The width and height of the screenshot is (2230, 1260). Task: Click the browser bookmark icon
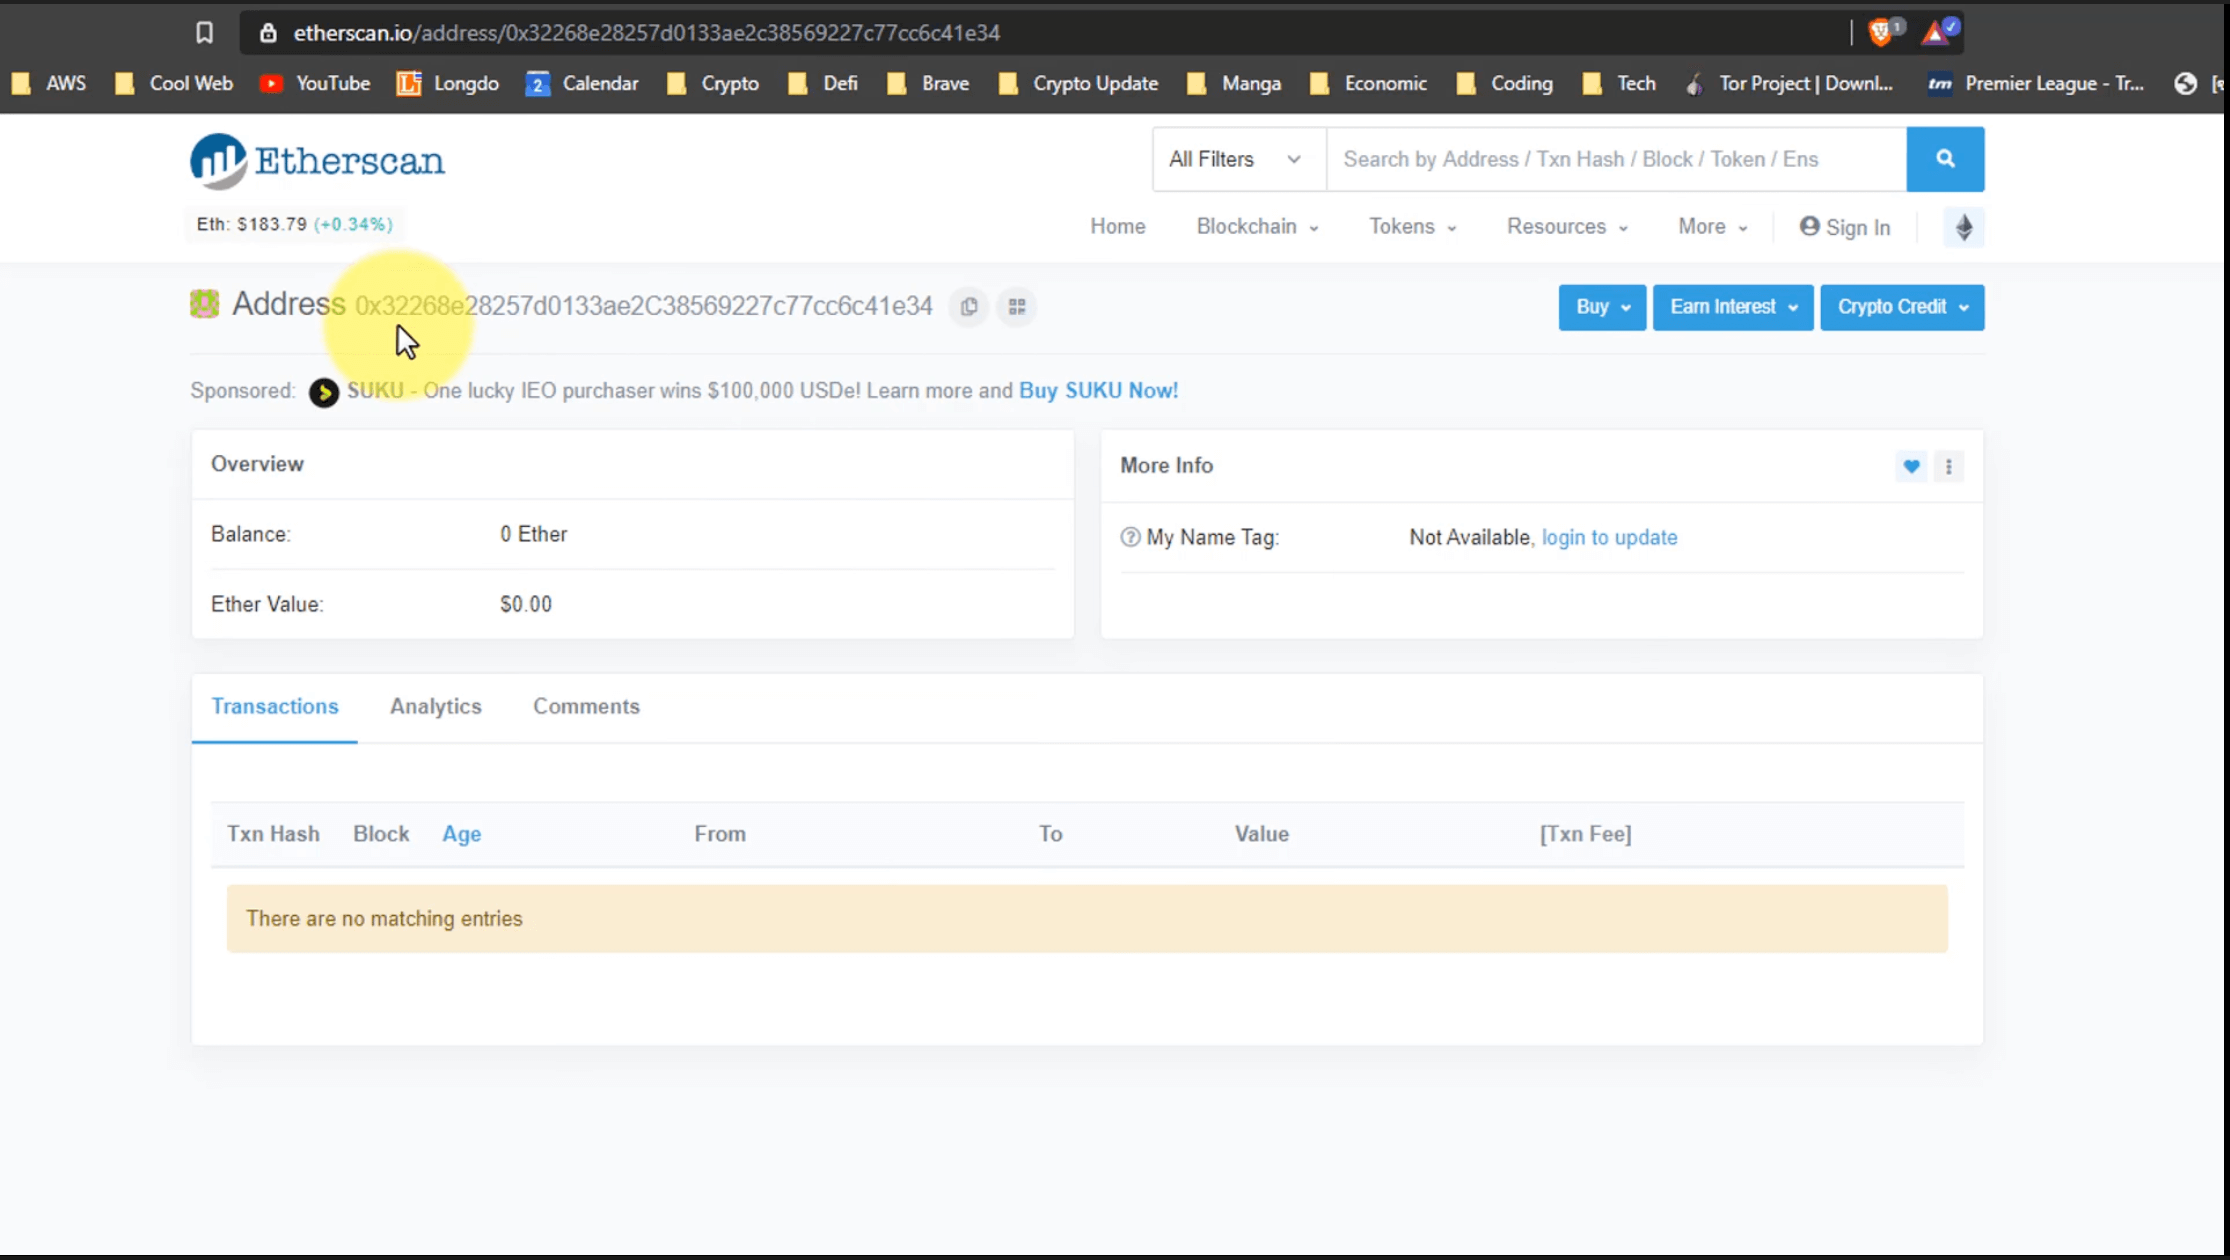pos(204,33)
